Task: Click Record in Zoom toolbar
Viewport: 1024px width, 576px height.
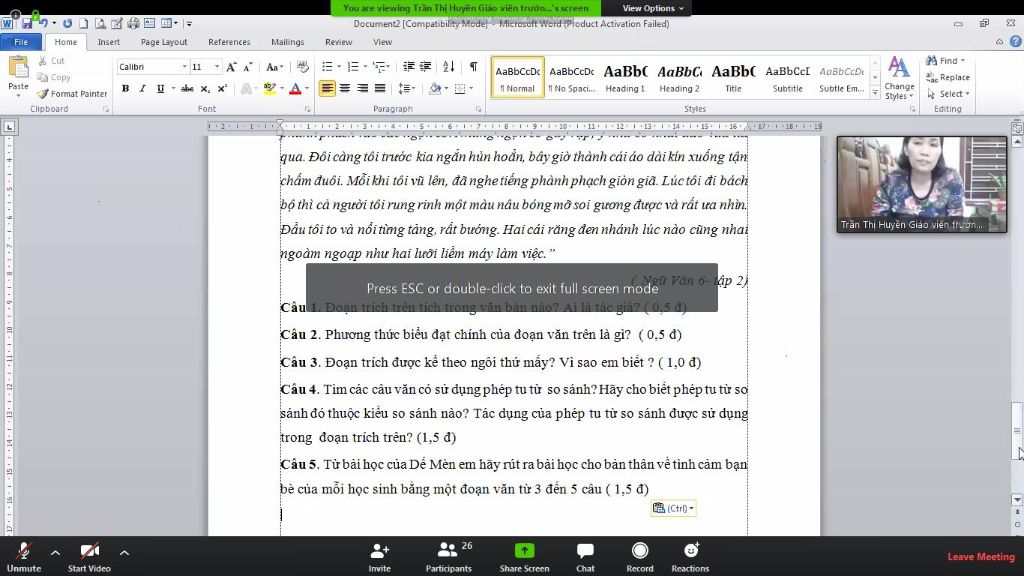Action: click(x=640, y=556)
